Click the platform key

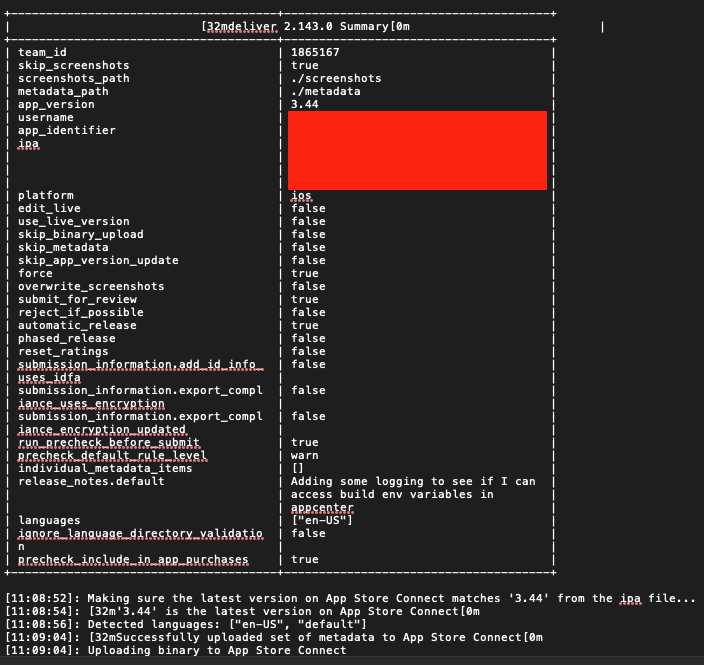click(x=46, y=196)
